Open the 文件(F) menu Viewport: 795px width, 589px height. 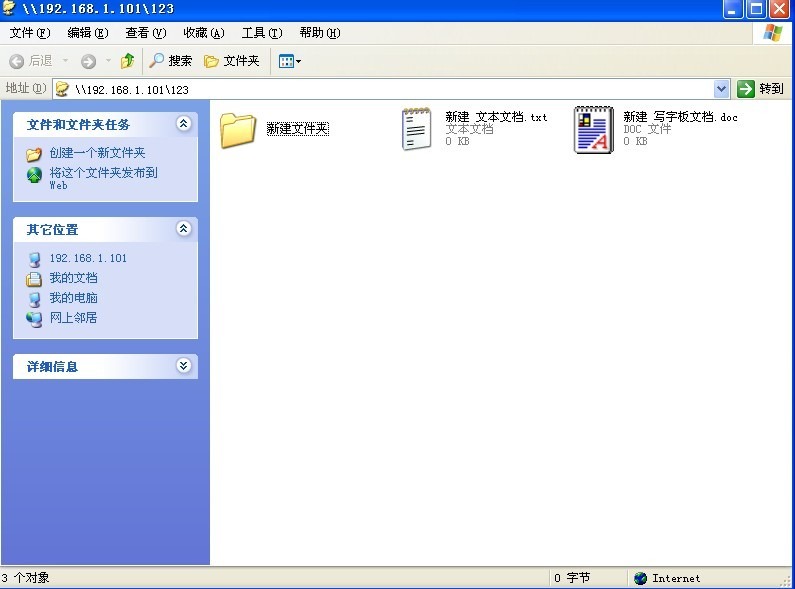(30, 33)
